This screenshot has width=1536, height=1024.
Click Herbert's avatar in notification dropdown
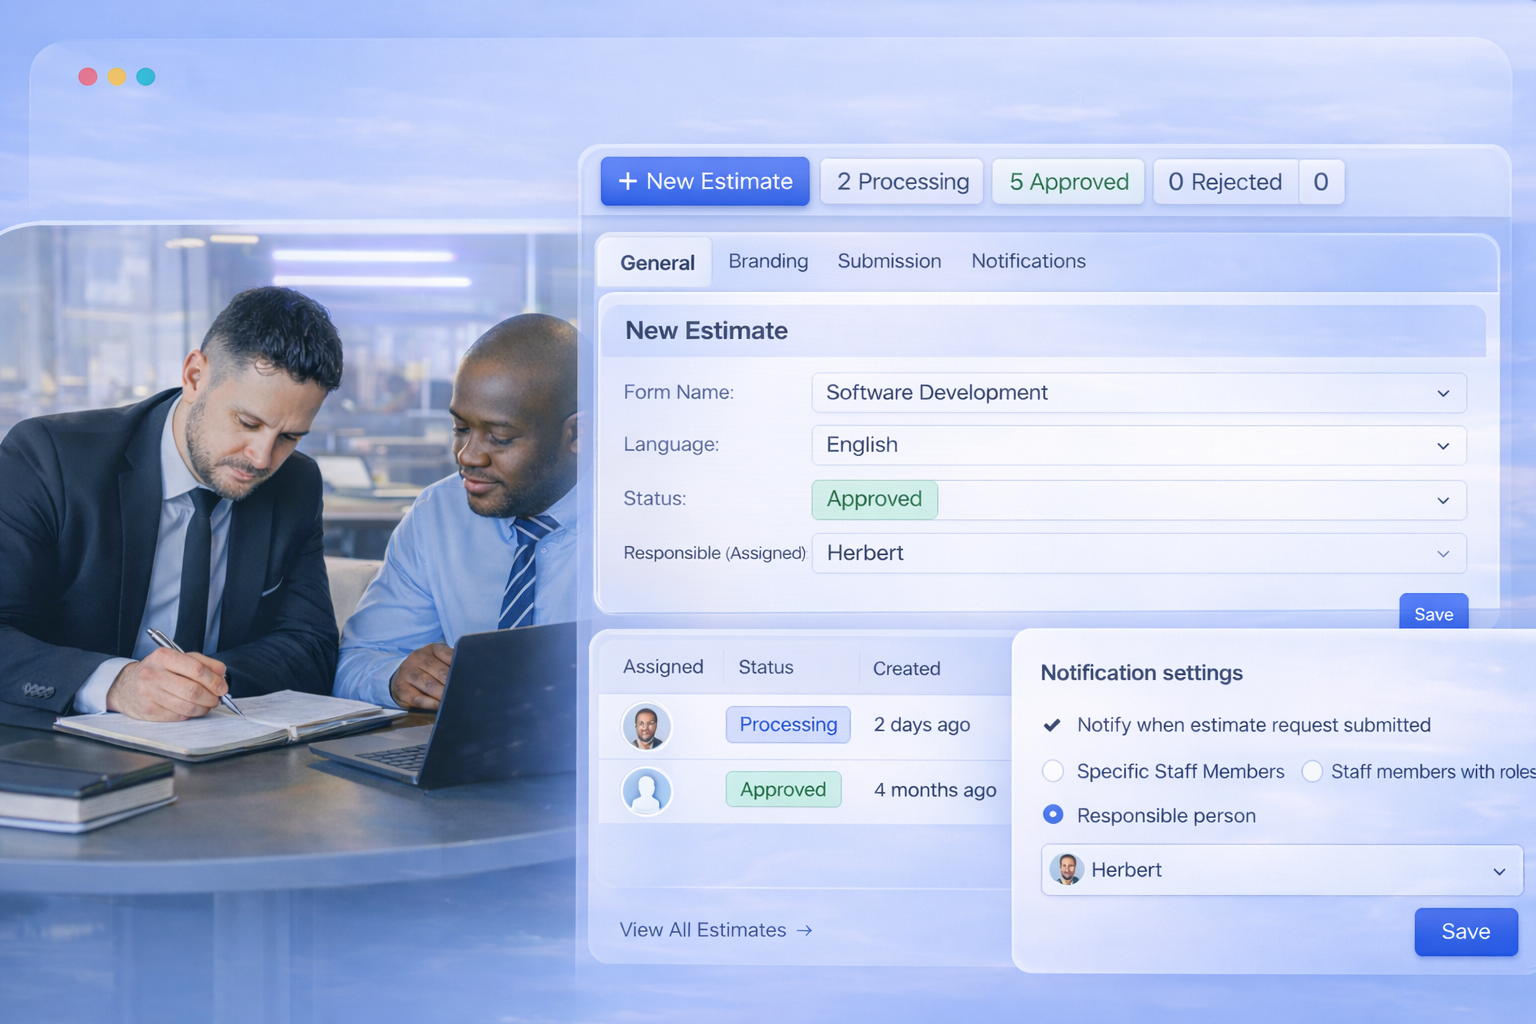click(x=1067, y=869)
